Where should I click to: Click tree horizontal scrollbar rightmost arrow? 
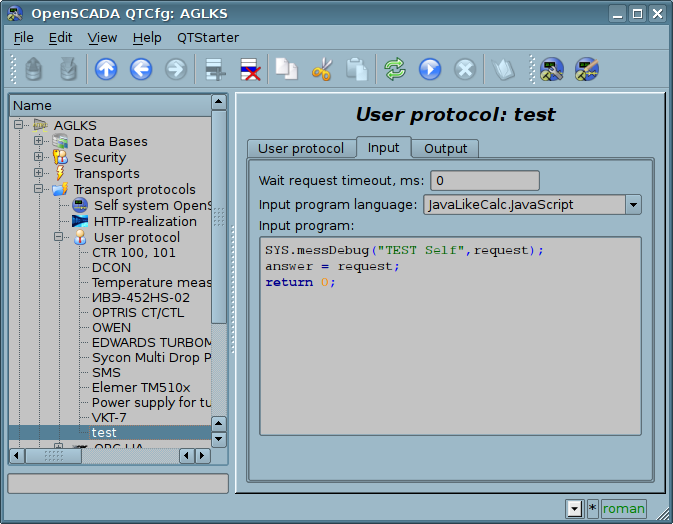(203, 455)
